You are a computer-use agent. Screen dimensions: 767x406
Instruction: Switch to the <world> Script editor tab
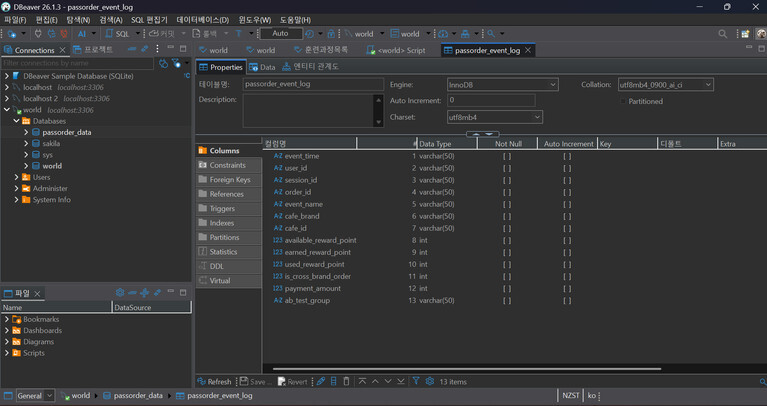pyautogui.click(x=396, y=50)
